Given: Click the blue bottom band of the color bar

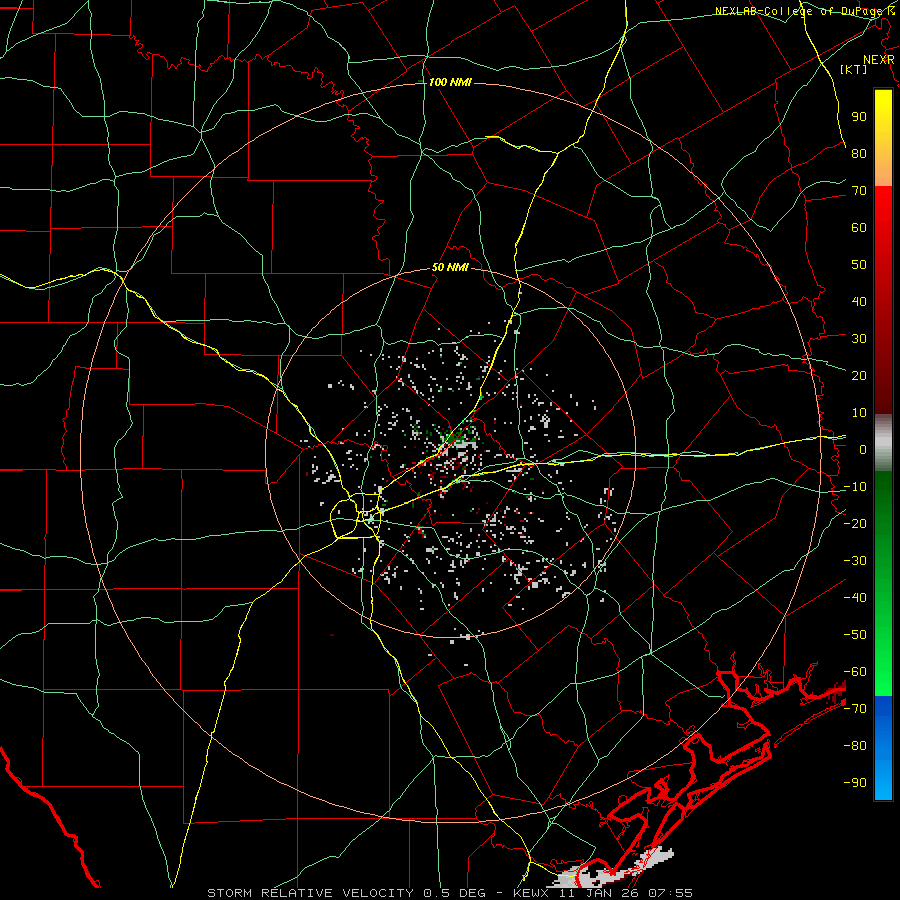Looking at the screenshot, I should [x=883, y=748].
